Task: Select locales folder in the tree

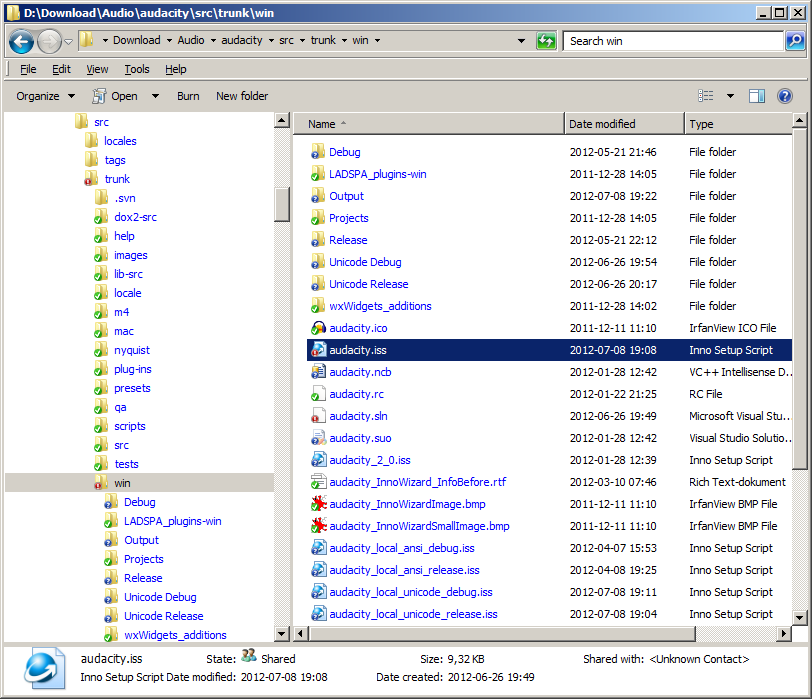Action: click(x=120, y=141)
